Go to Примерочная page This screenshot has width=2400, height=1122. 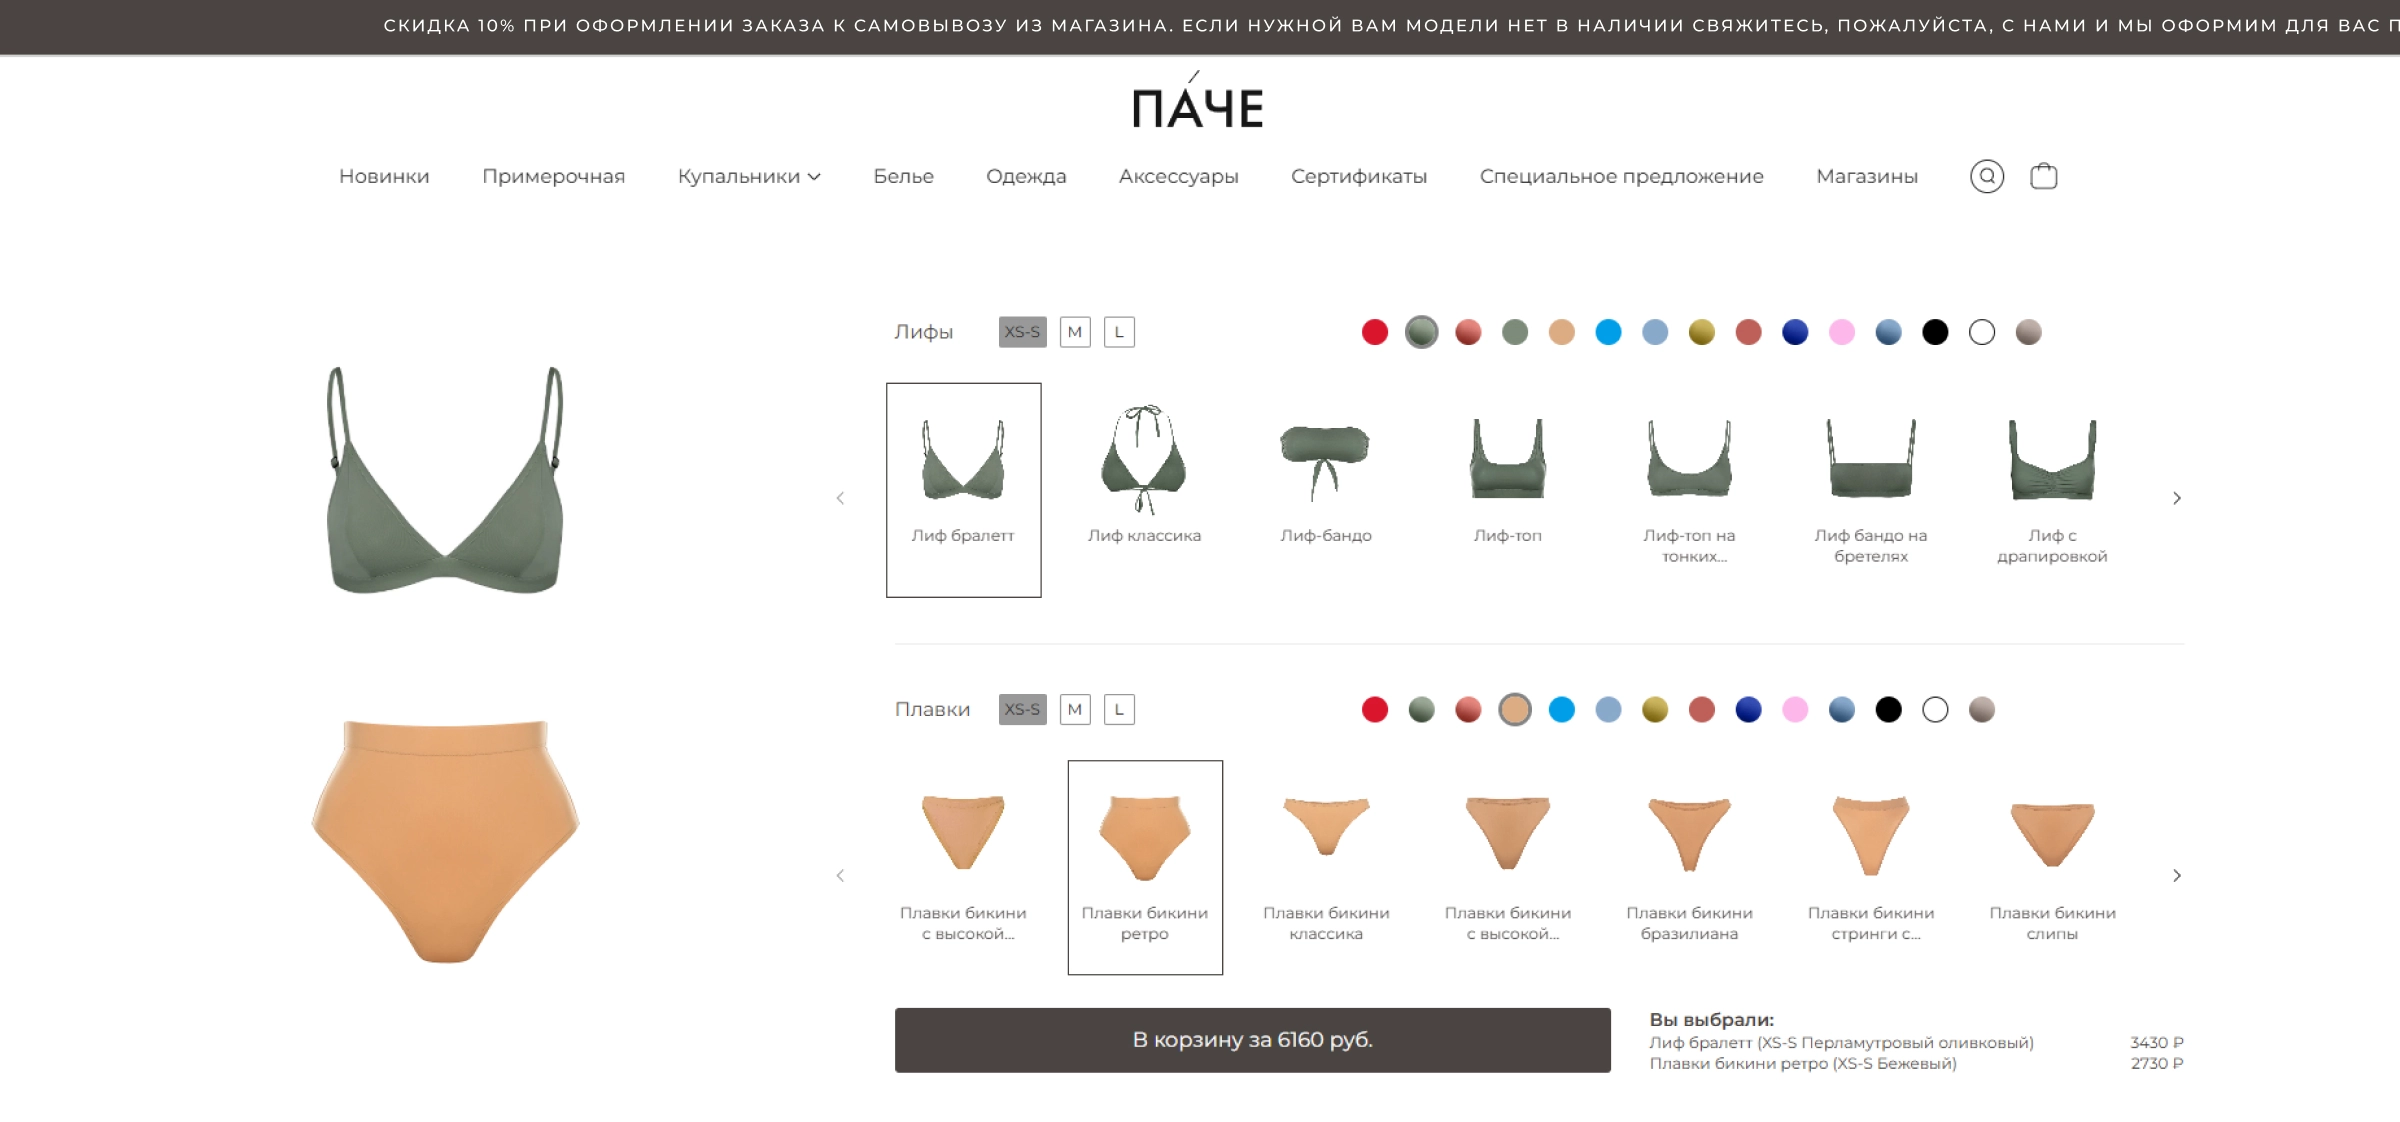click(x=553, y=176)
